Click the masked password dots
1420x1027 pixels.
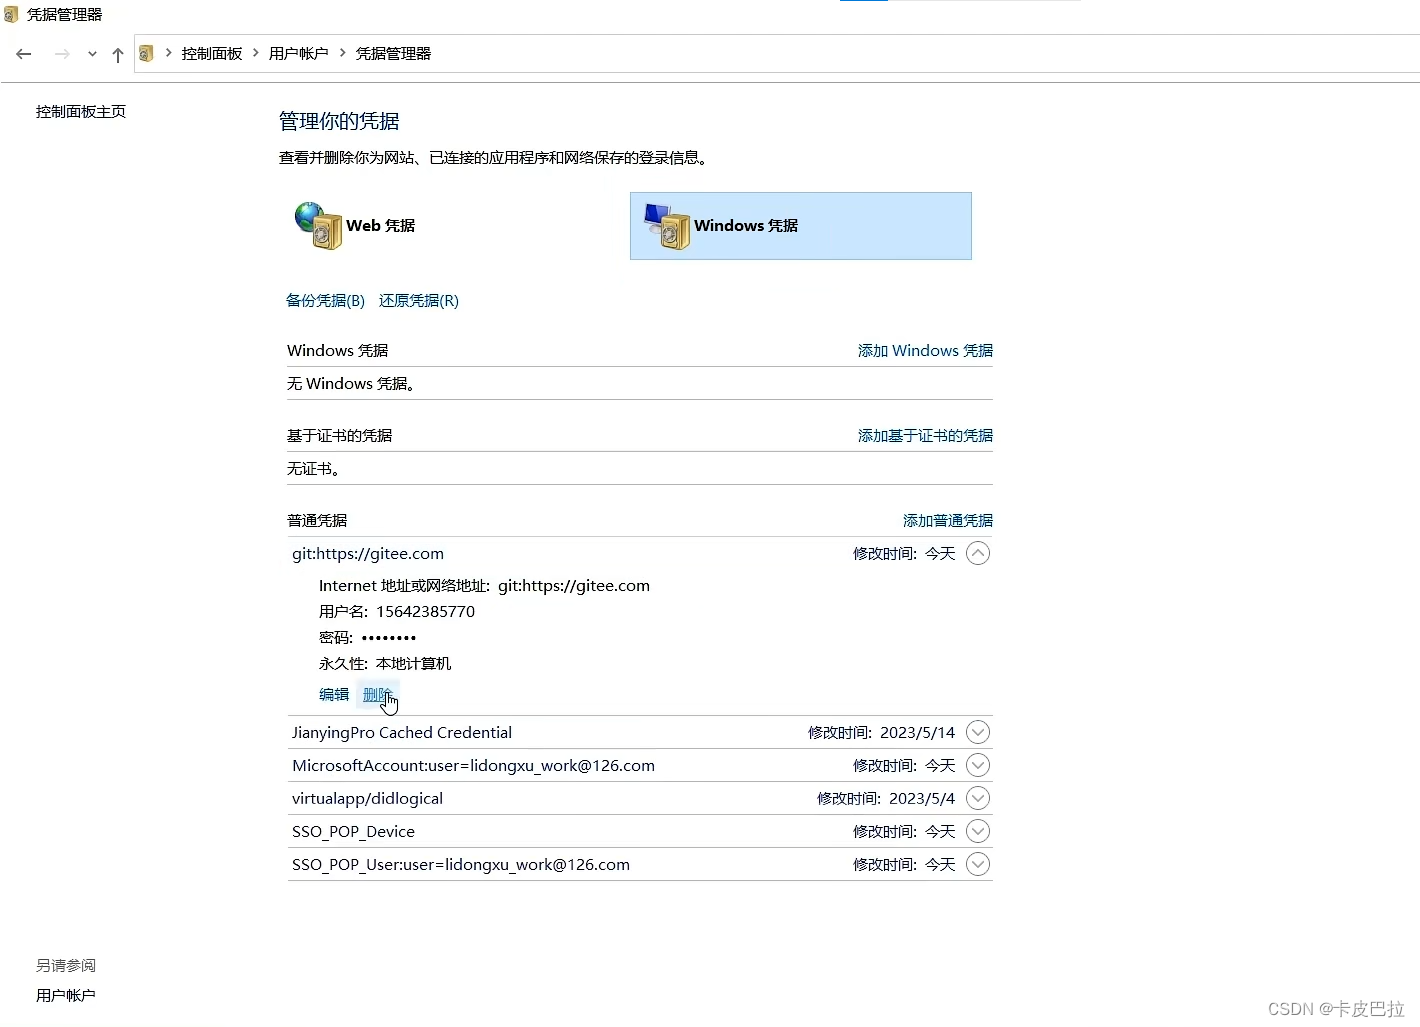coord(389,638)
